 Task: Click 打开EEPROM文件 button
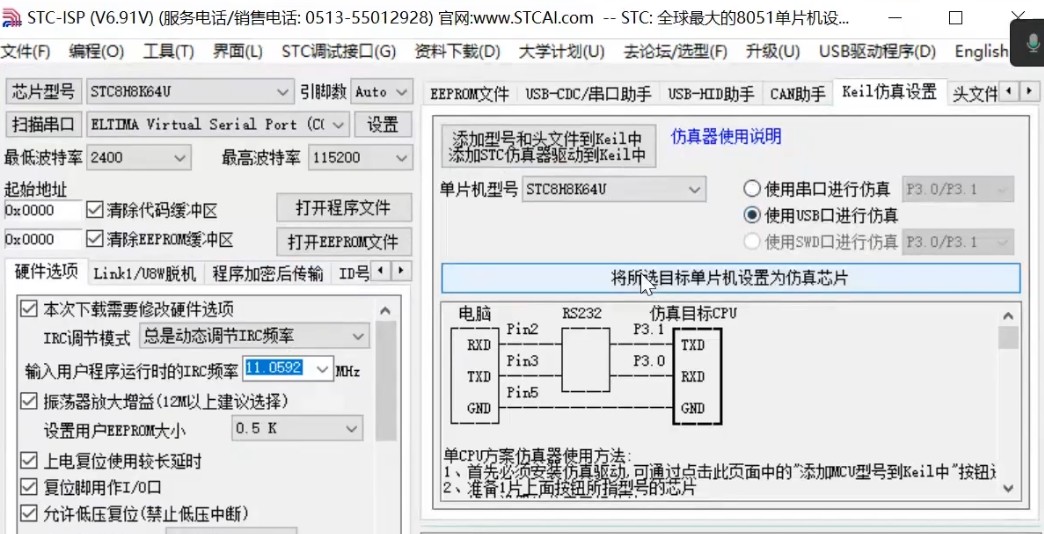tap(344, 242)
